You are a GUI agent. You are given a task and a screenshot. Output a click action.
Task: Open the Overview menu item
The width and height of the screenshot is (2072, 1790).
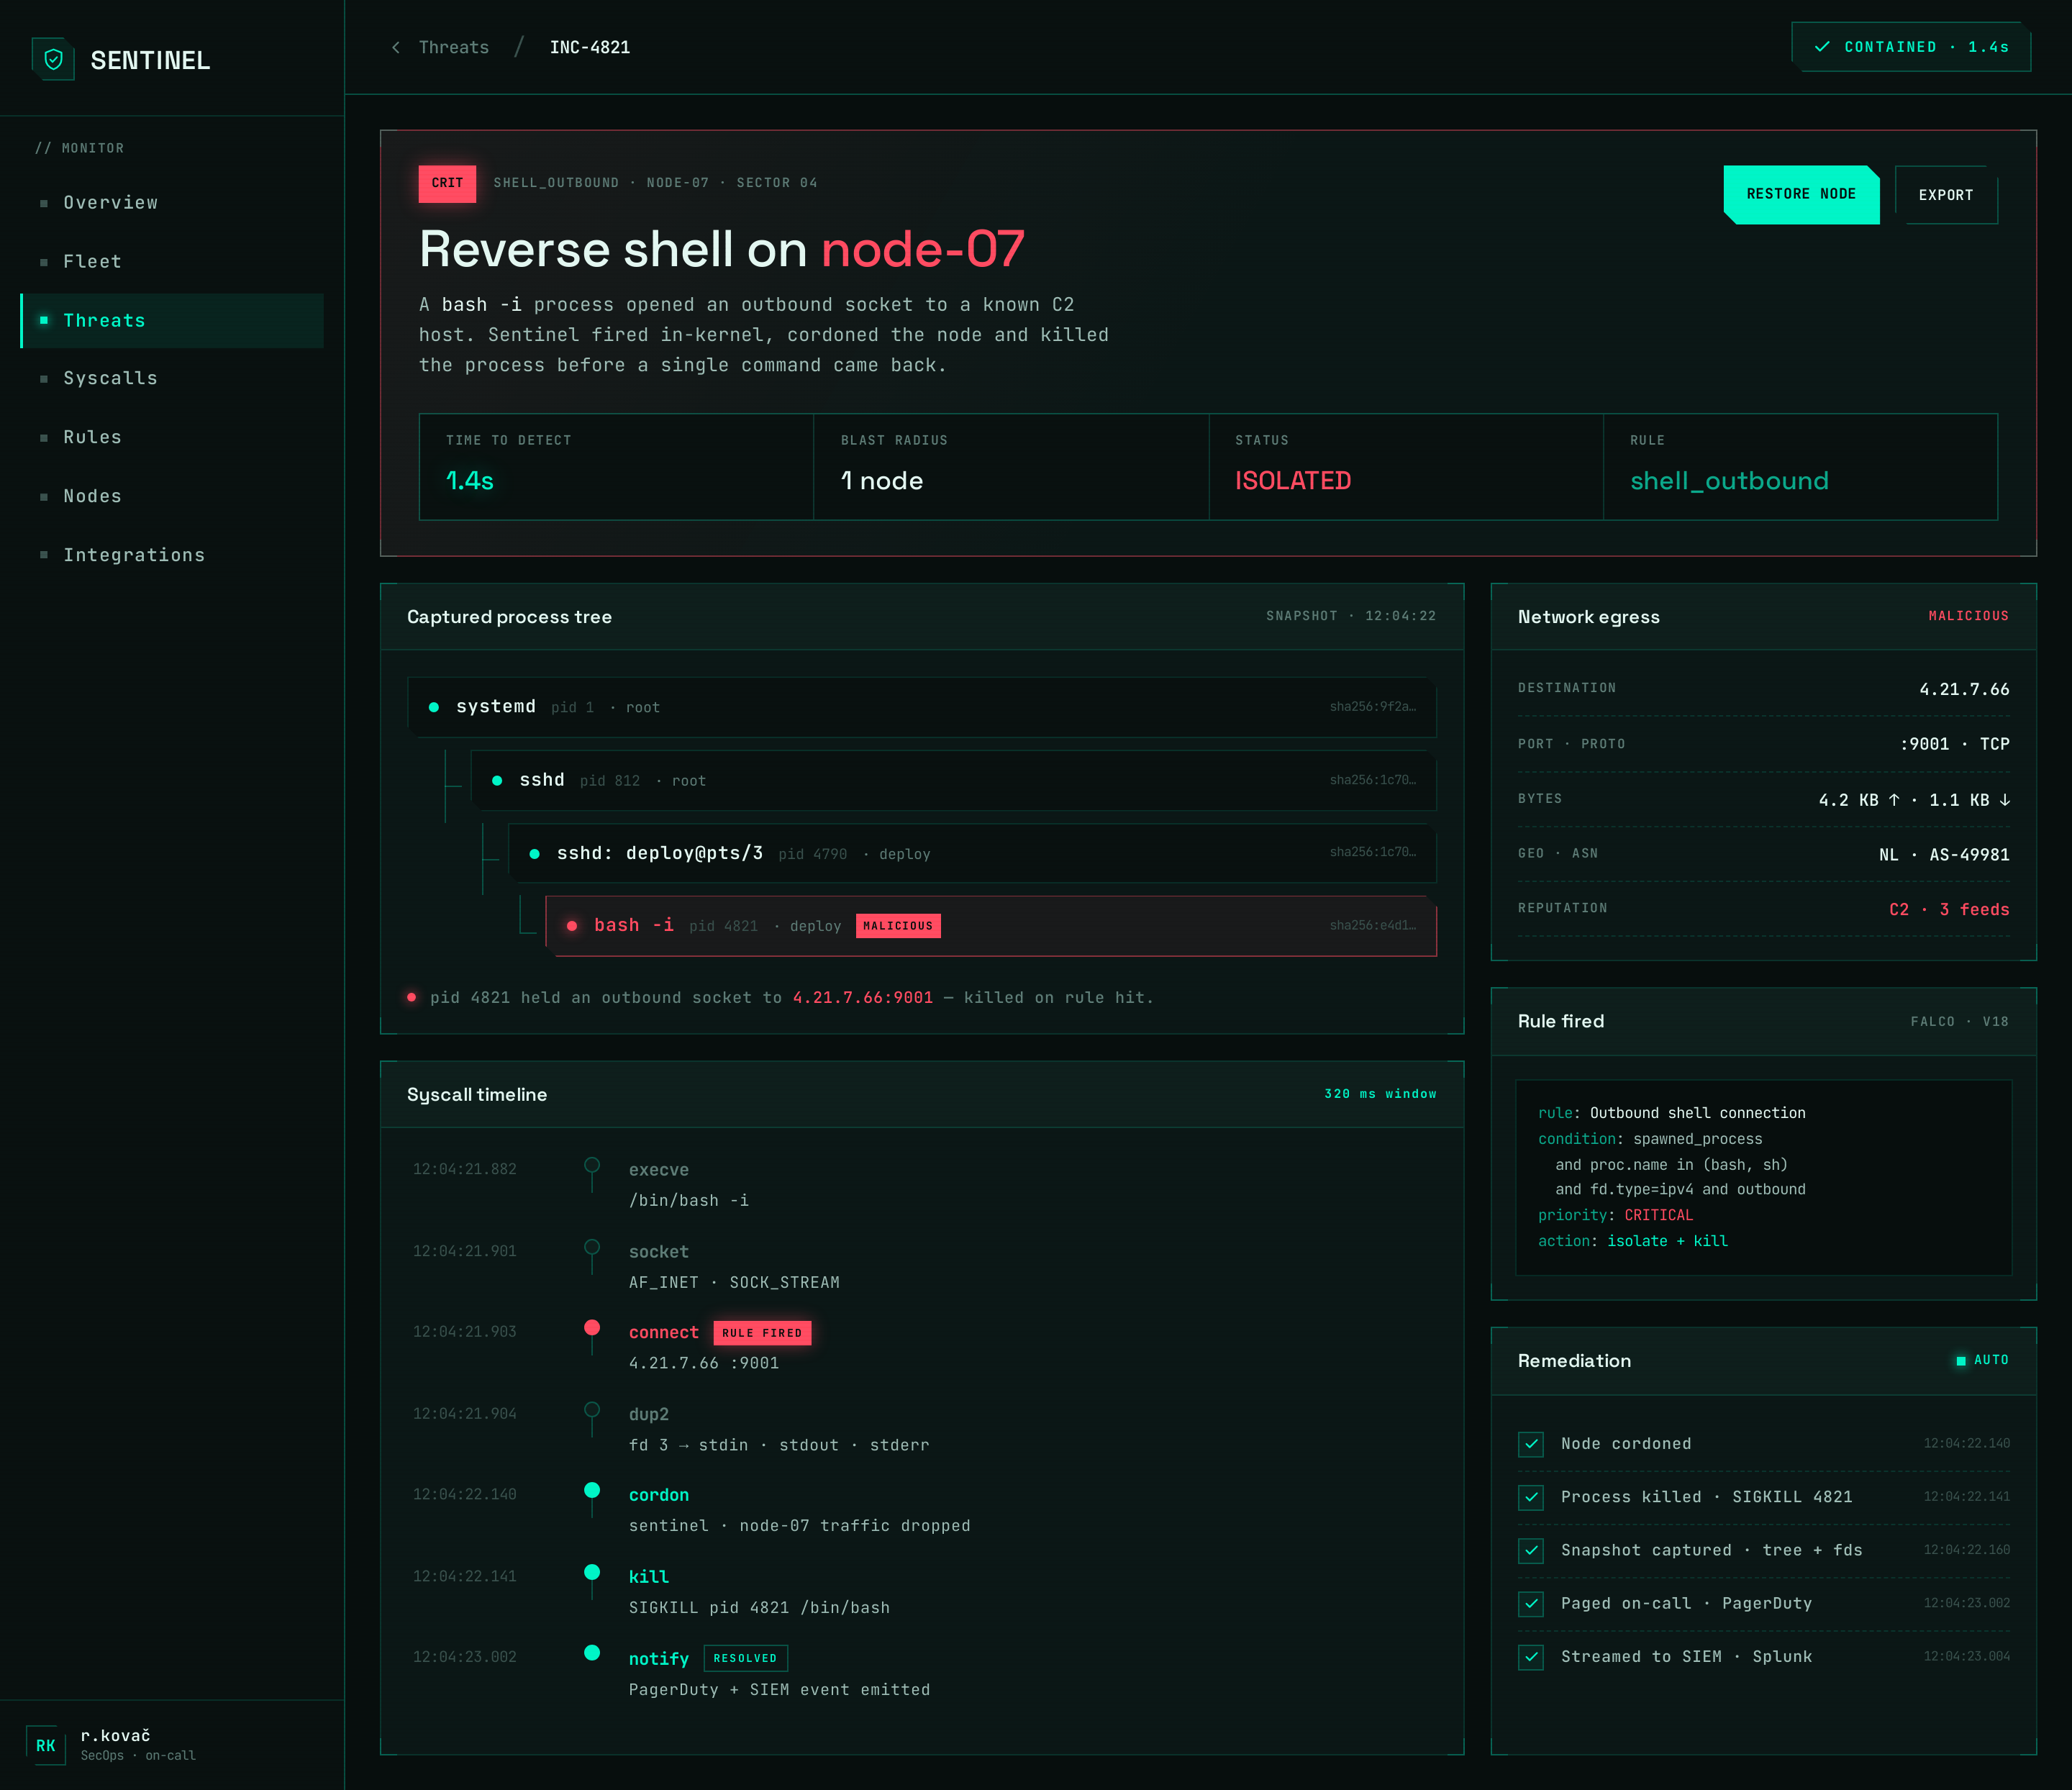click(x=172, y=202)
